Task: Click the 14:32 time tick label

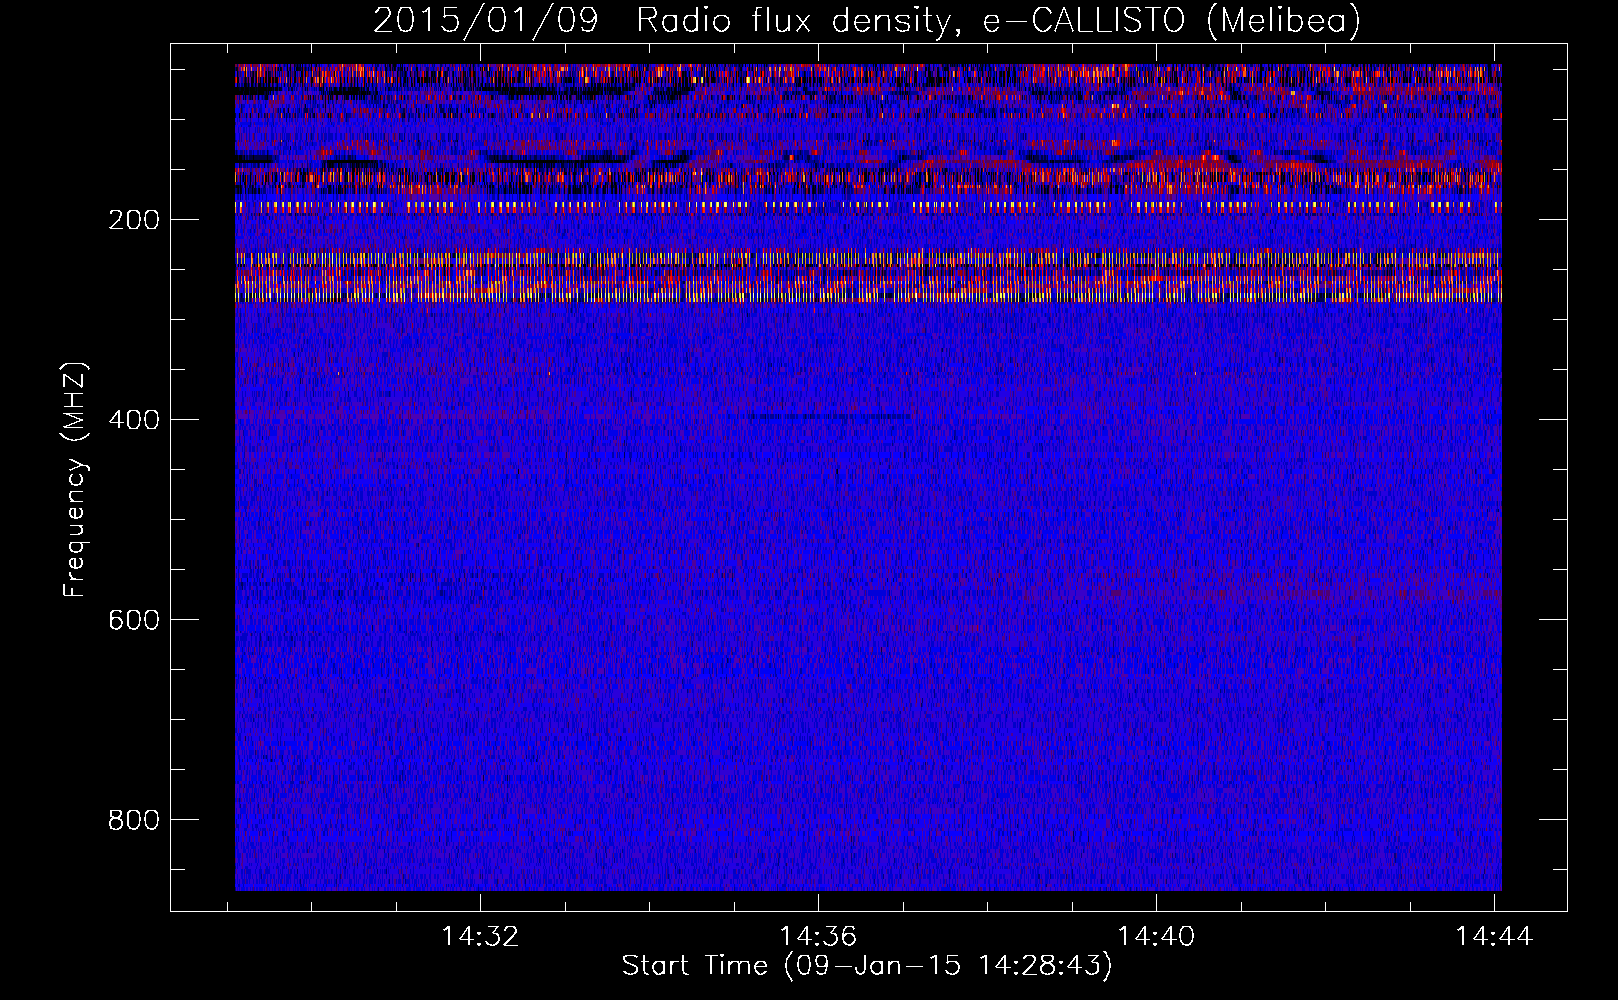Action: click(480, 937)
